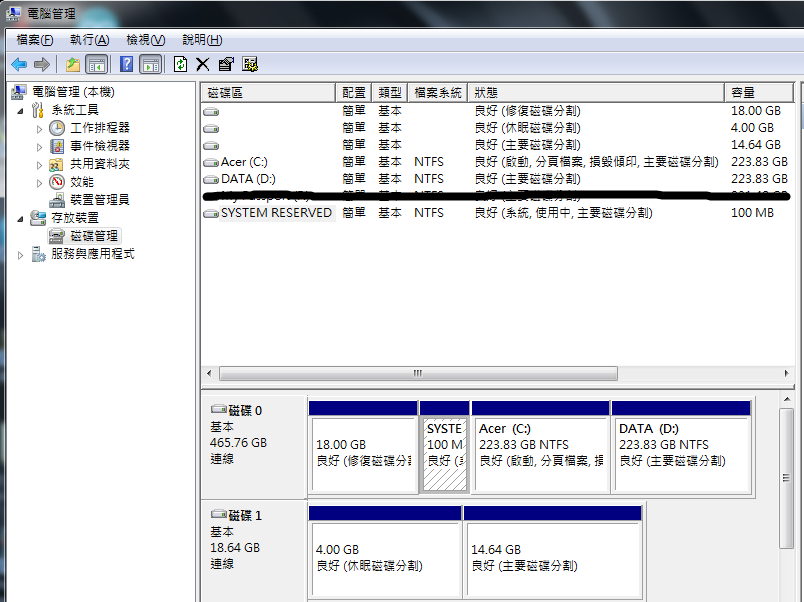This screenshot has width=804, height=602.
Task: Open 裝置管理員 via its sidebar icon
Action: click(x=58, y=200)
